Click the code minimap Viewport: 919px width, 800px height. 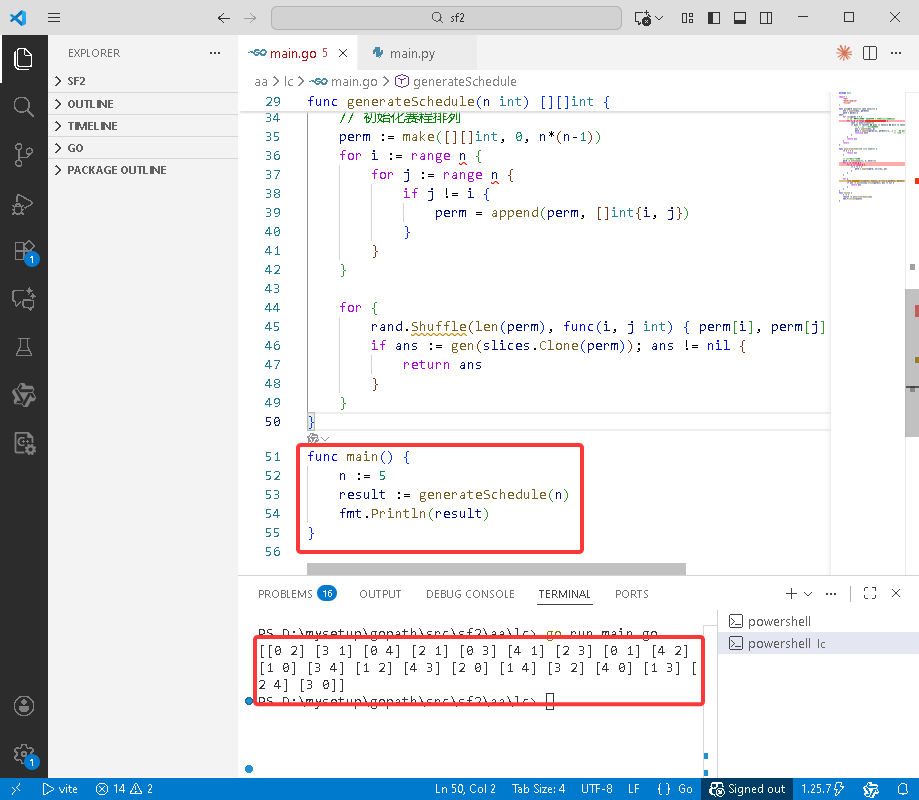pos(871,147)
